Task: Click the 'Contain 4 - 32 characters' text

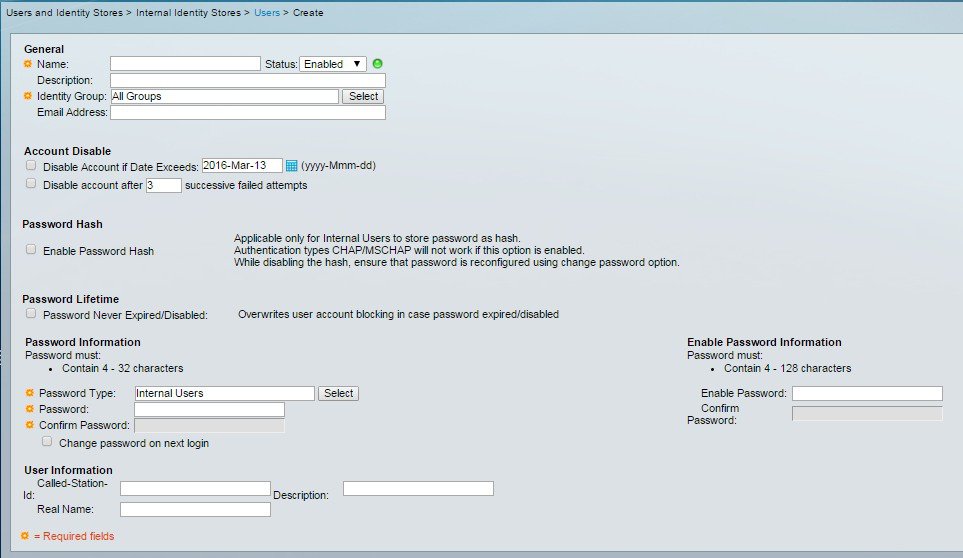Action: point(123,368)
